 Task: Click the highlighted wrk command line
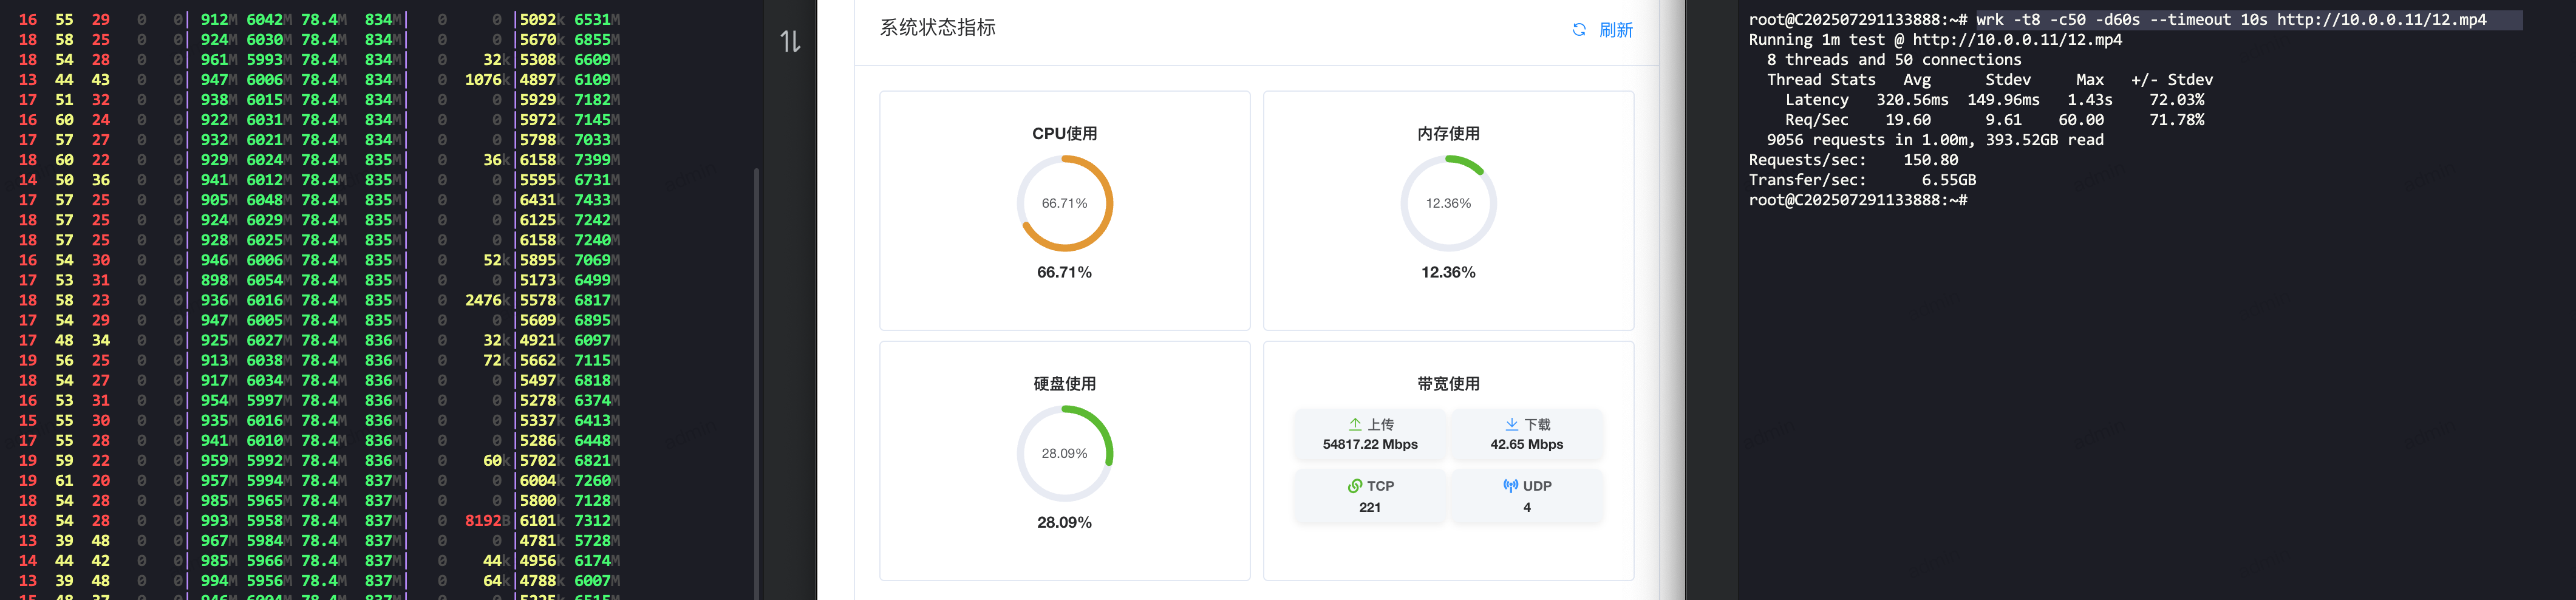2230,20
